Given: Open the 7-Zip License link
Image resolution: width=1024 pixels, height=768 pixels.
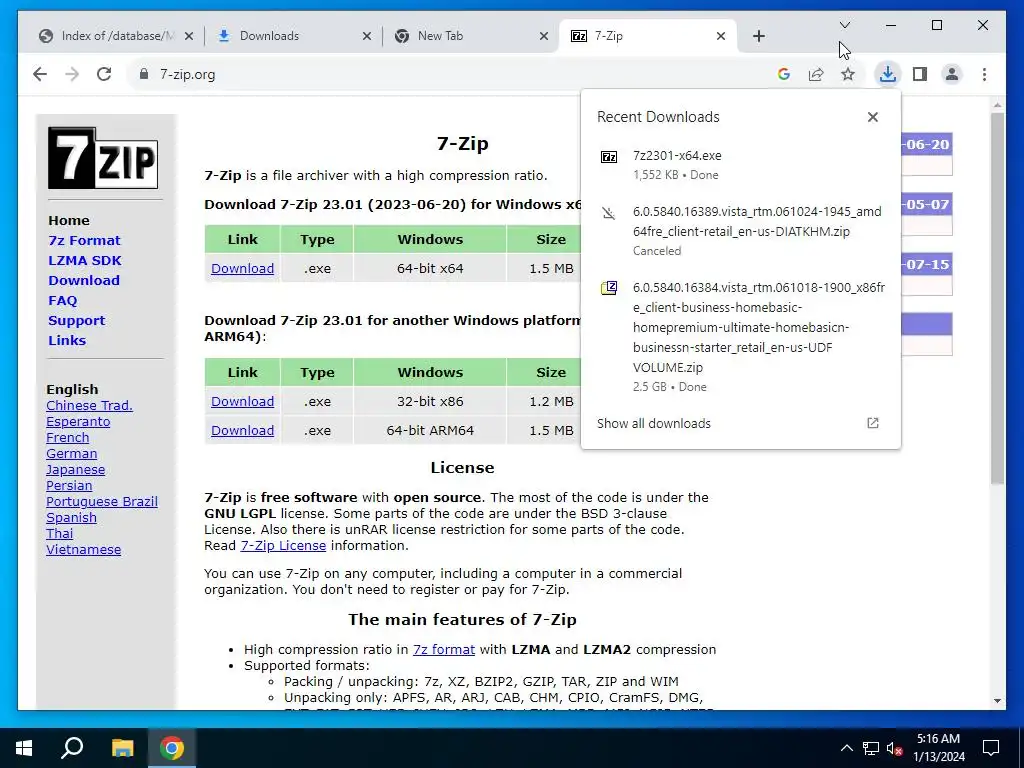Looking at the screenshot, I should point(283,545).
